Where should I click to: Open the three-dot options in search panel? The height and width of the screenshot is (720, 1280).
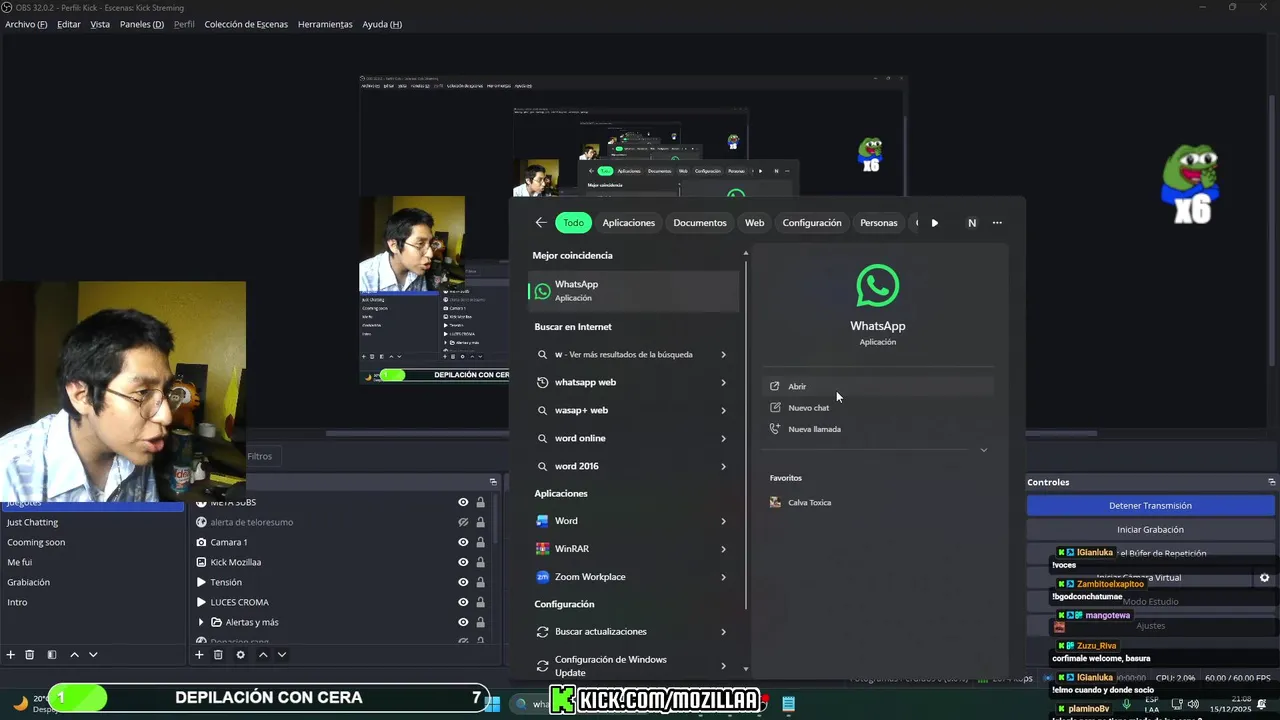point(997,223)
